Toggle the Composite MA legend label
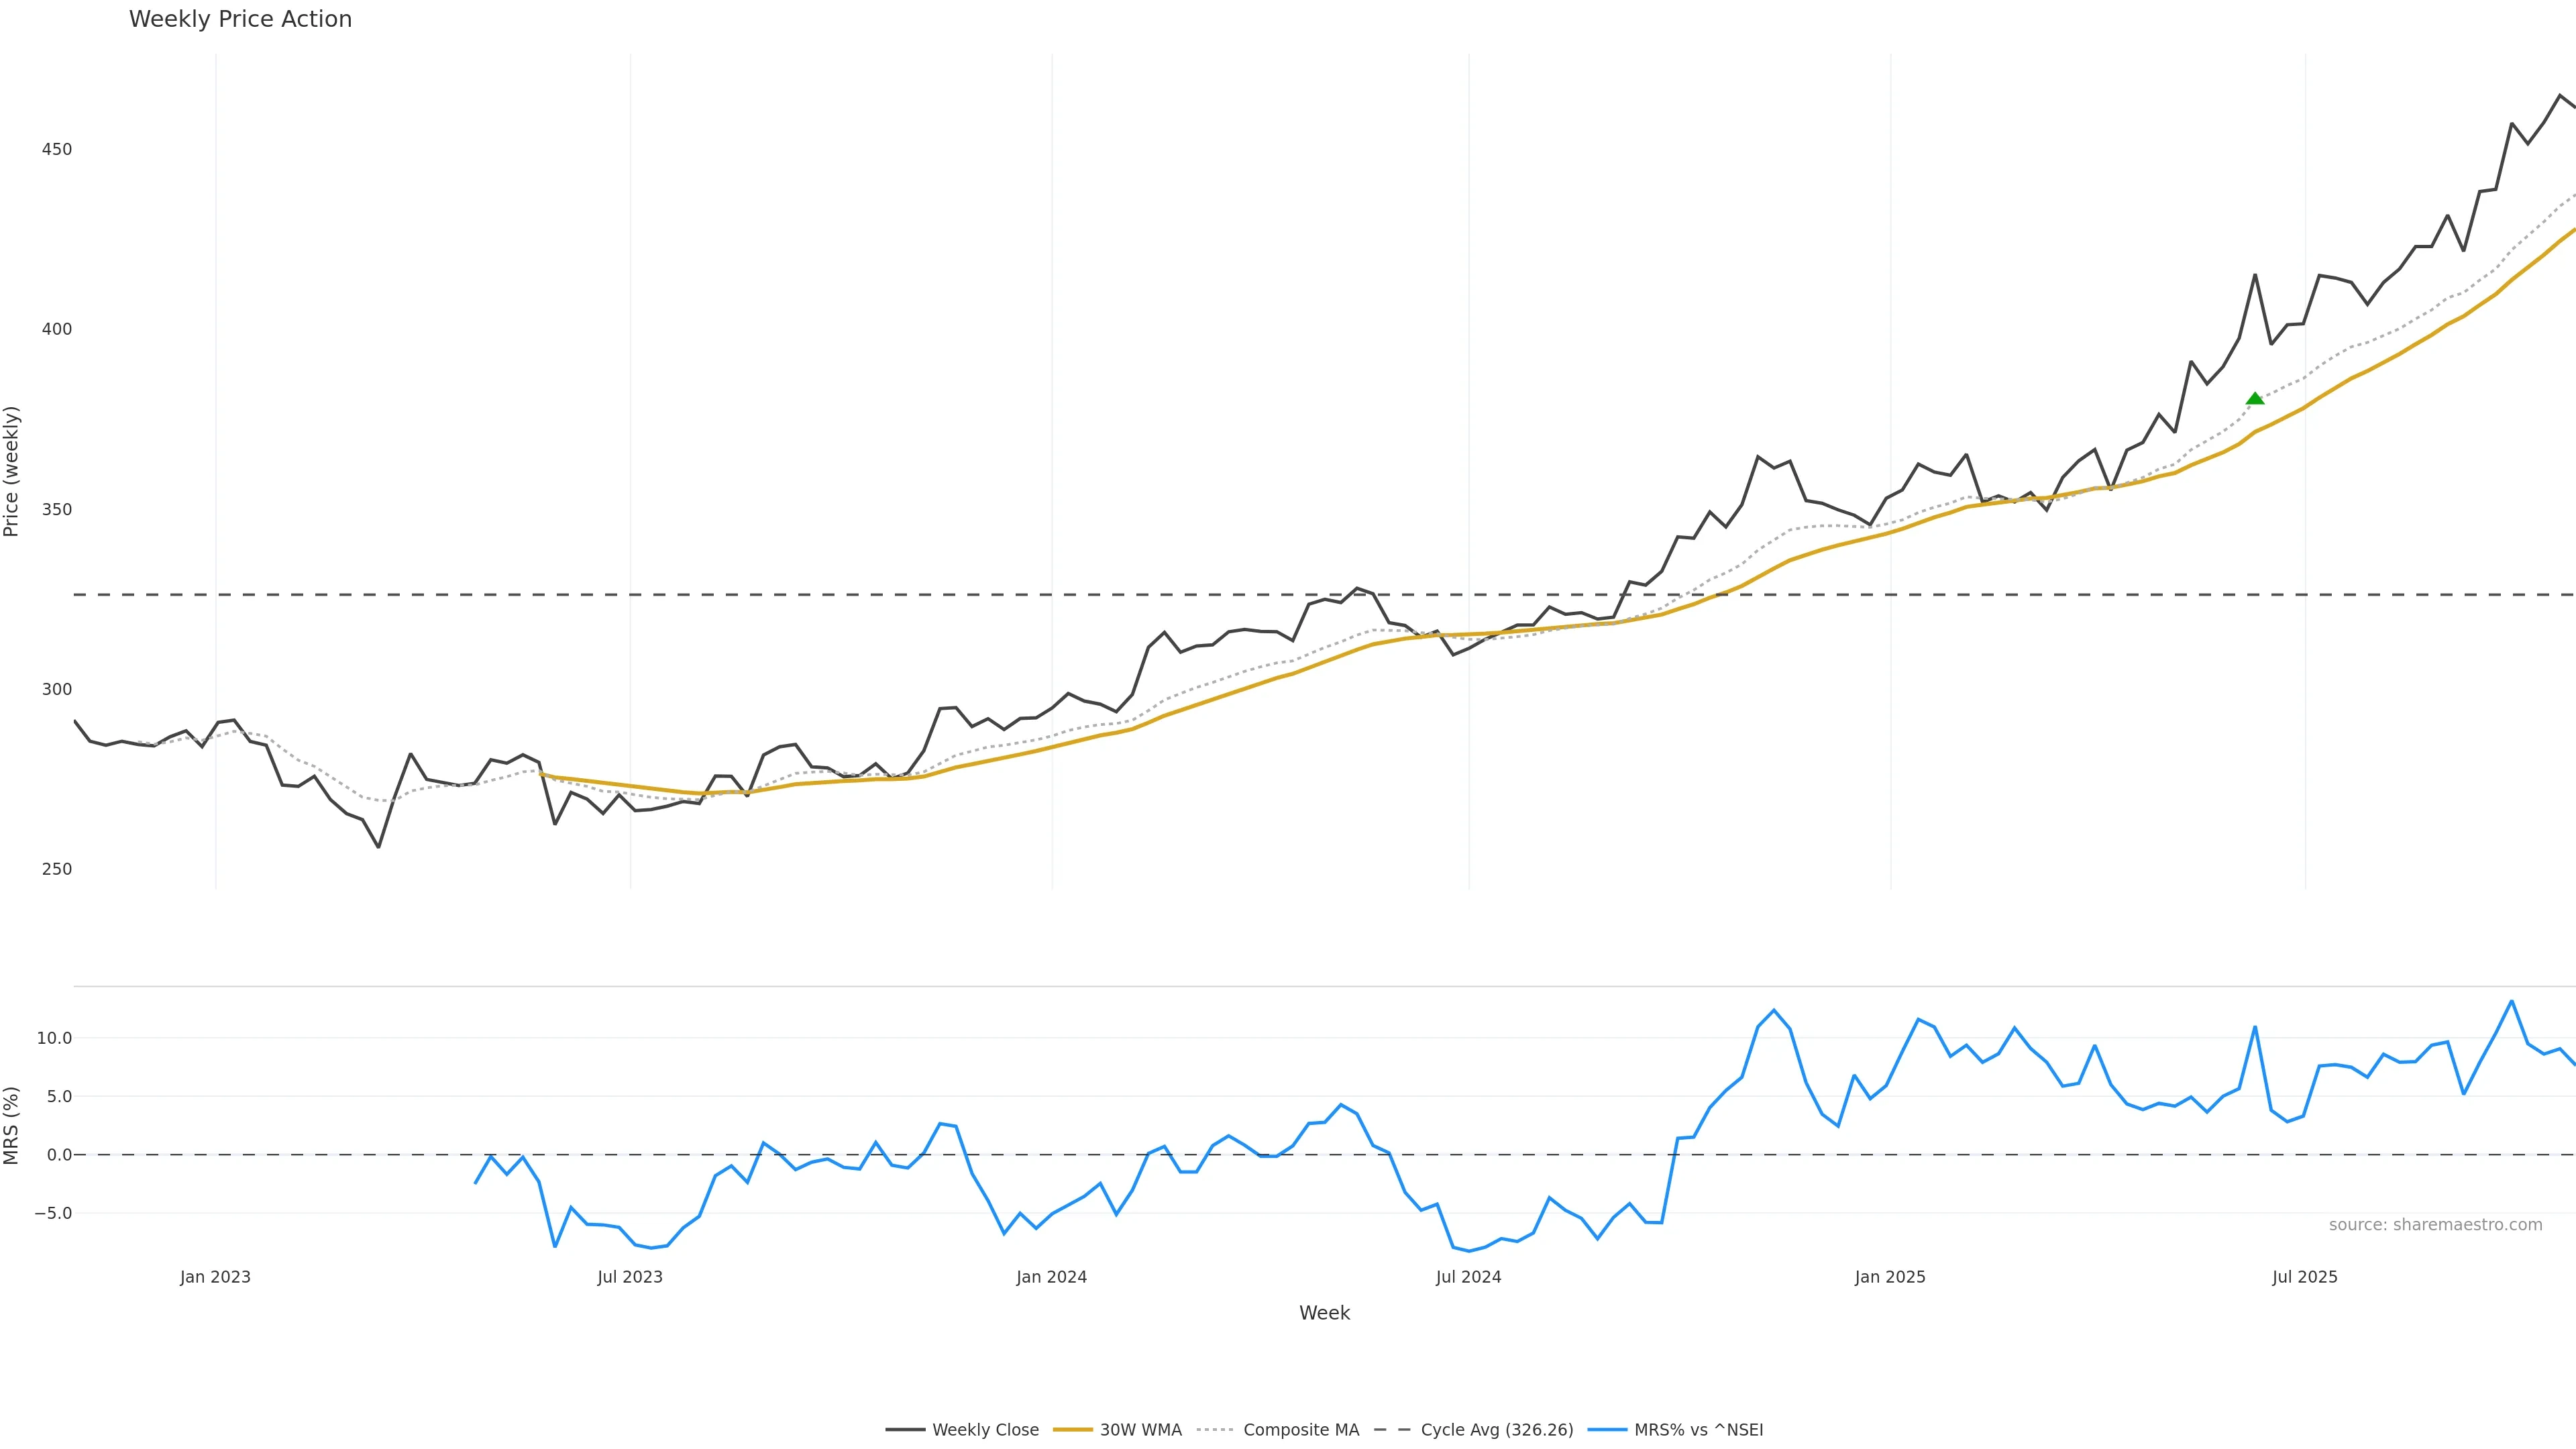The width and height of the screenshot is (2576, 1449). click(x=1301, y=1430)
